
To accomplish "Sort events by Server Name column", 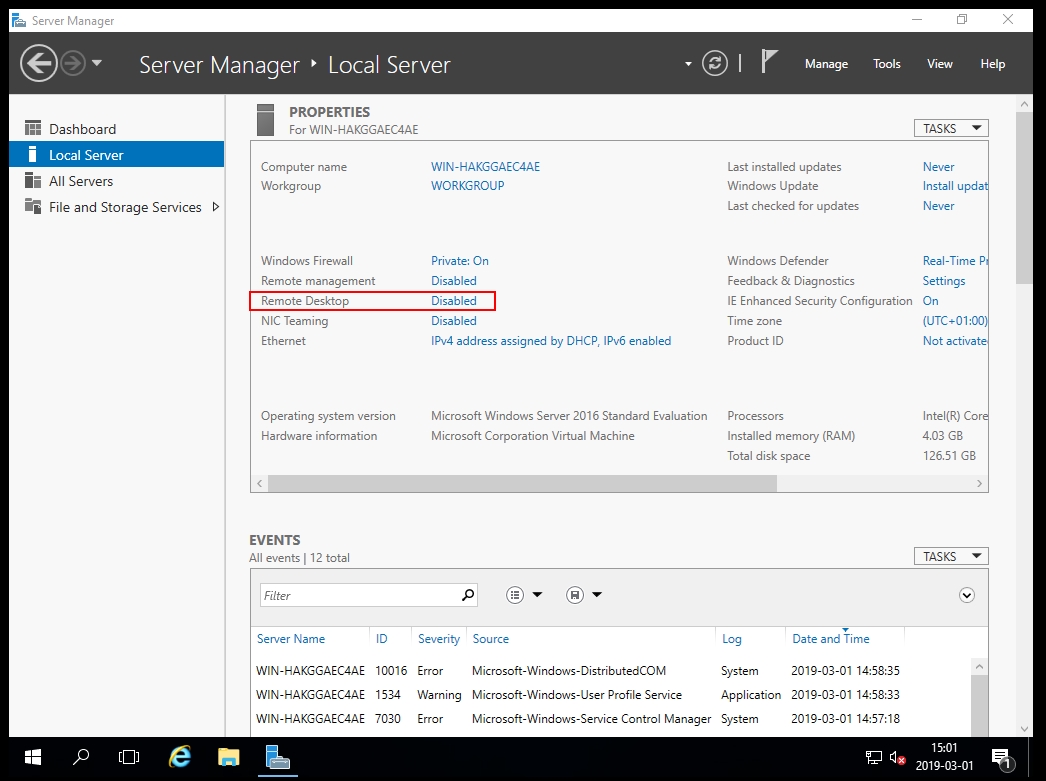I will click(x=291, y=639).
